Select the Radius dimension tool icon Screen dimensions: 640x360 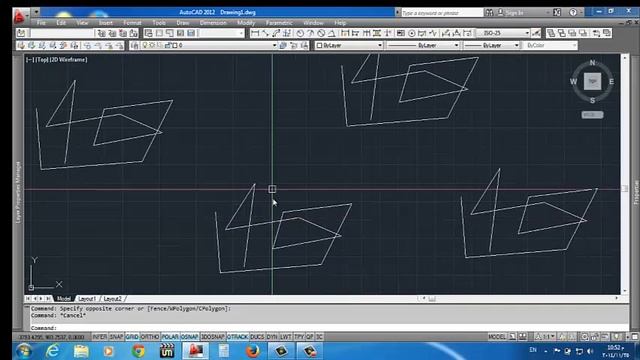click(300, 33)
